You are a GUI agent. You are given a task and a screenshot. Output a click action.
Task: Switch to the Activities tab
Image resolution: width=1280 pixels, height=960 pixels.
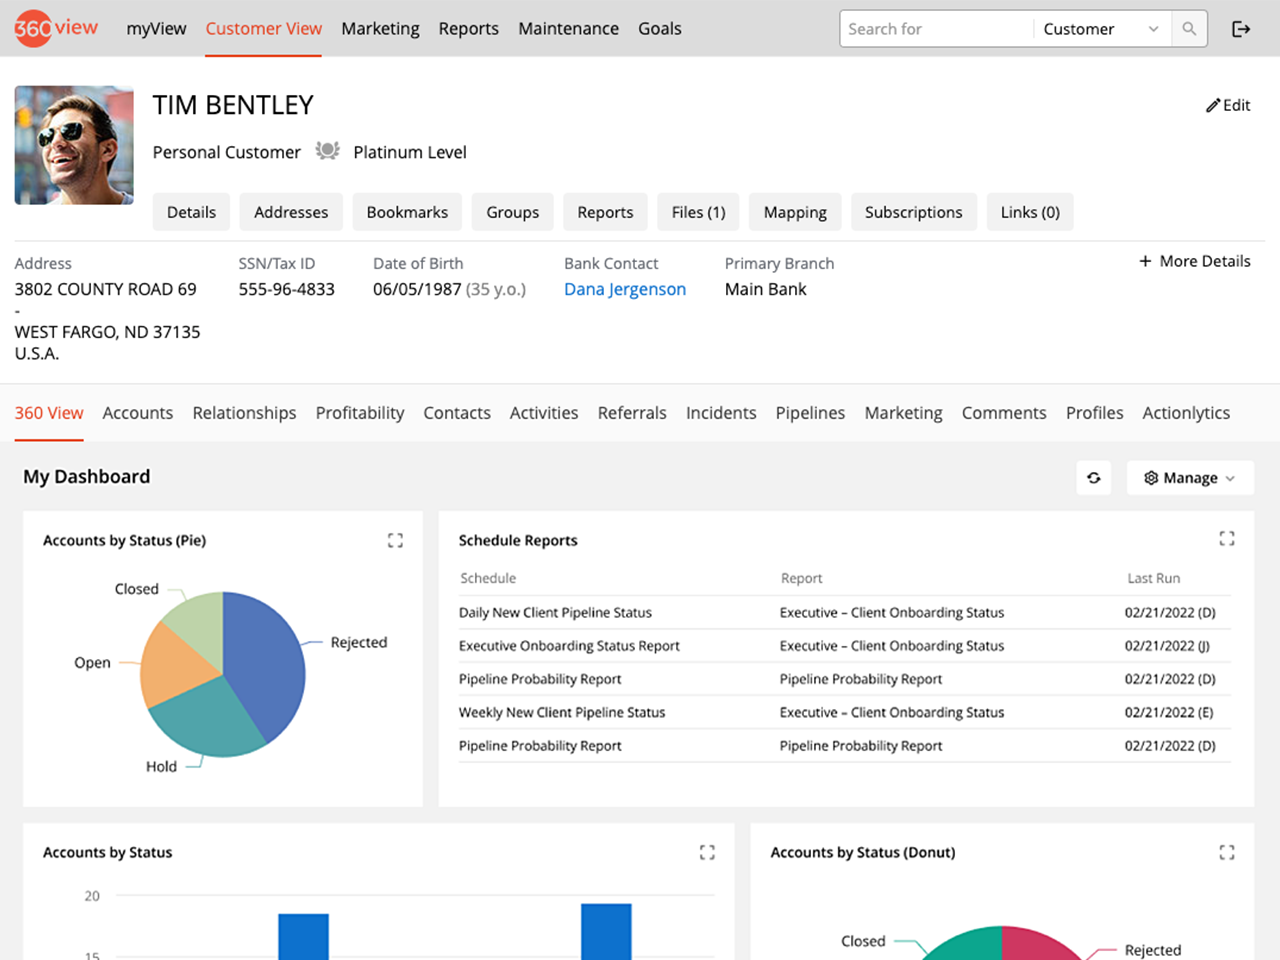pyautogui.click(x=544, y=413)
